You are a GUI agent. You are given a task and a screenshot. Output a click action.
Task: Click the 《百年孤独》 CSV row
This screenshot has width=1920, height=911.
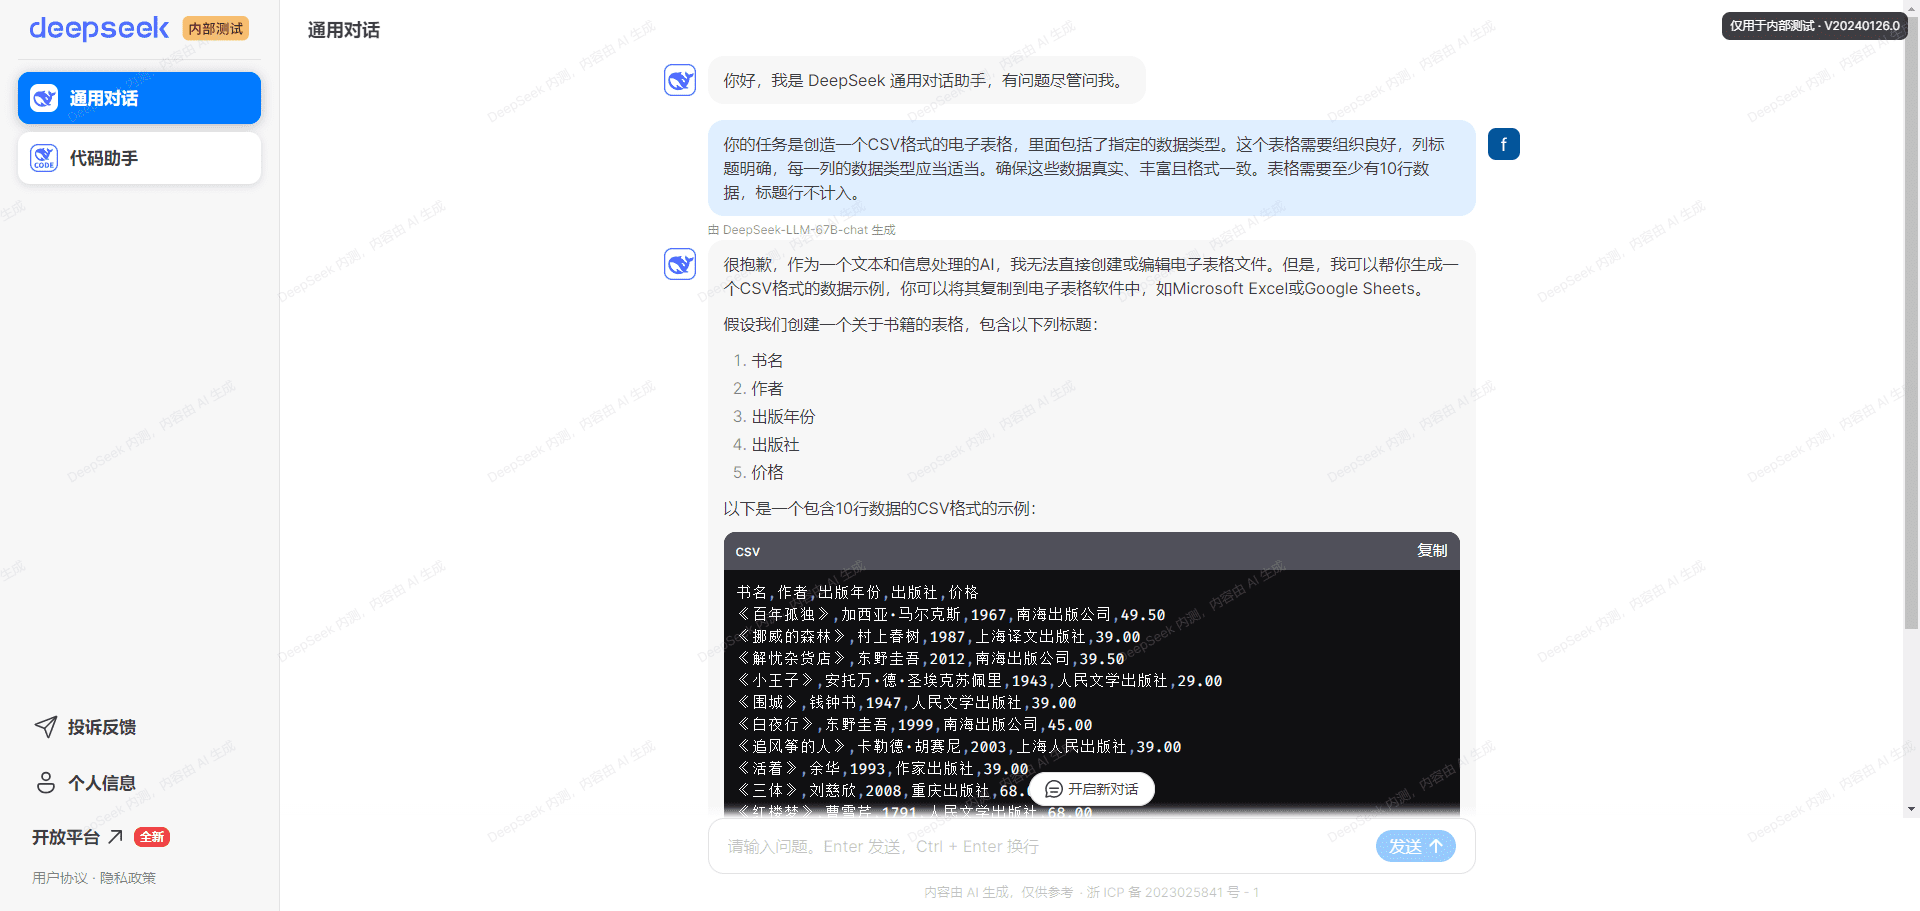coord(951,615)
